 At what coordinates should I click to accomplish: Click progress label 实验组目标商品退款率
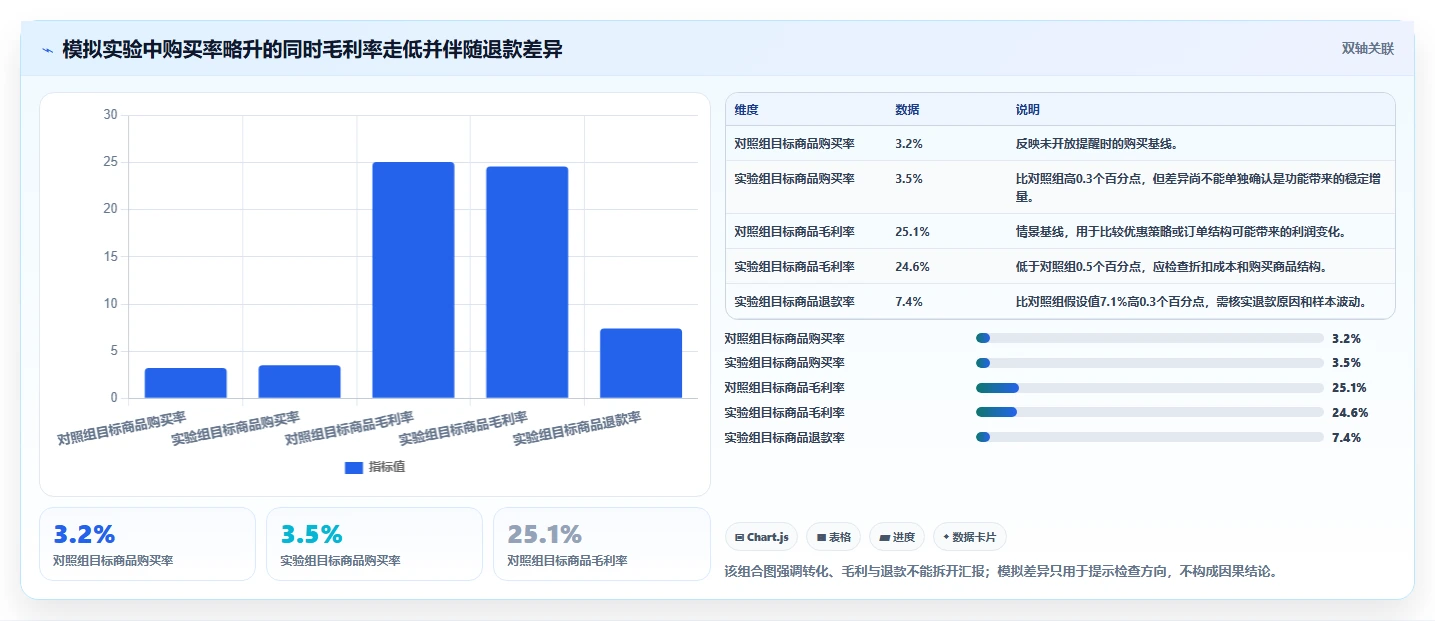click(785, 437)
